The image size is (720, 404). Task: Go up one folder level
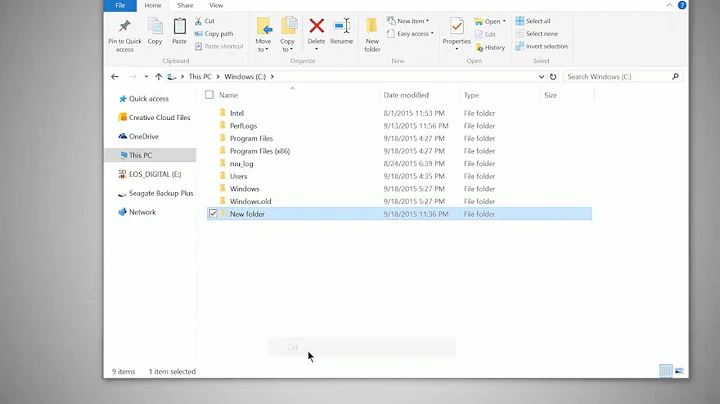point(158,77)
